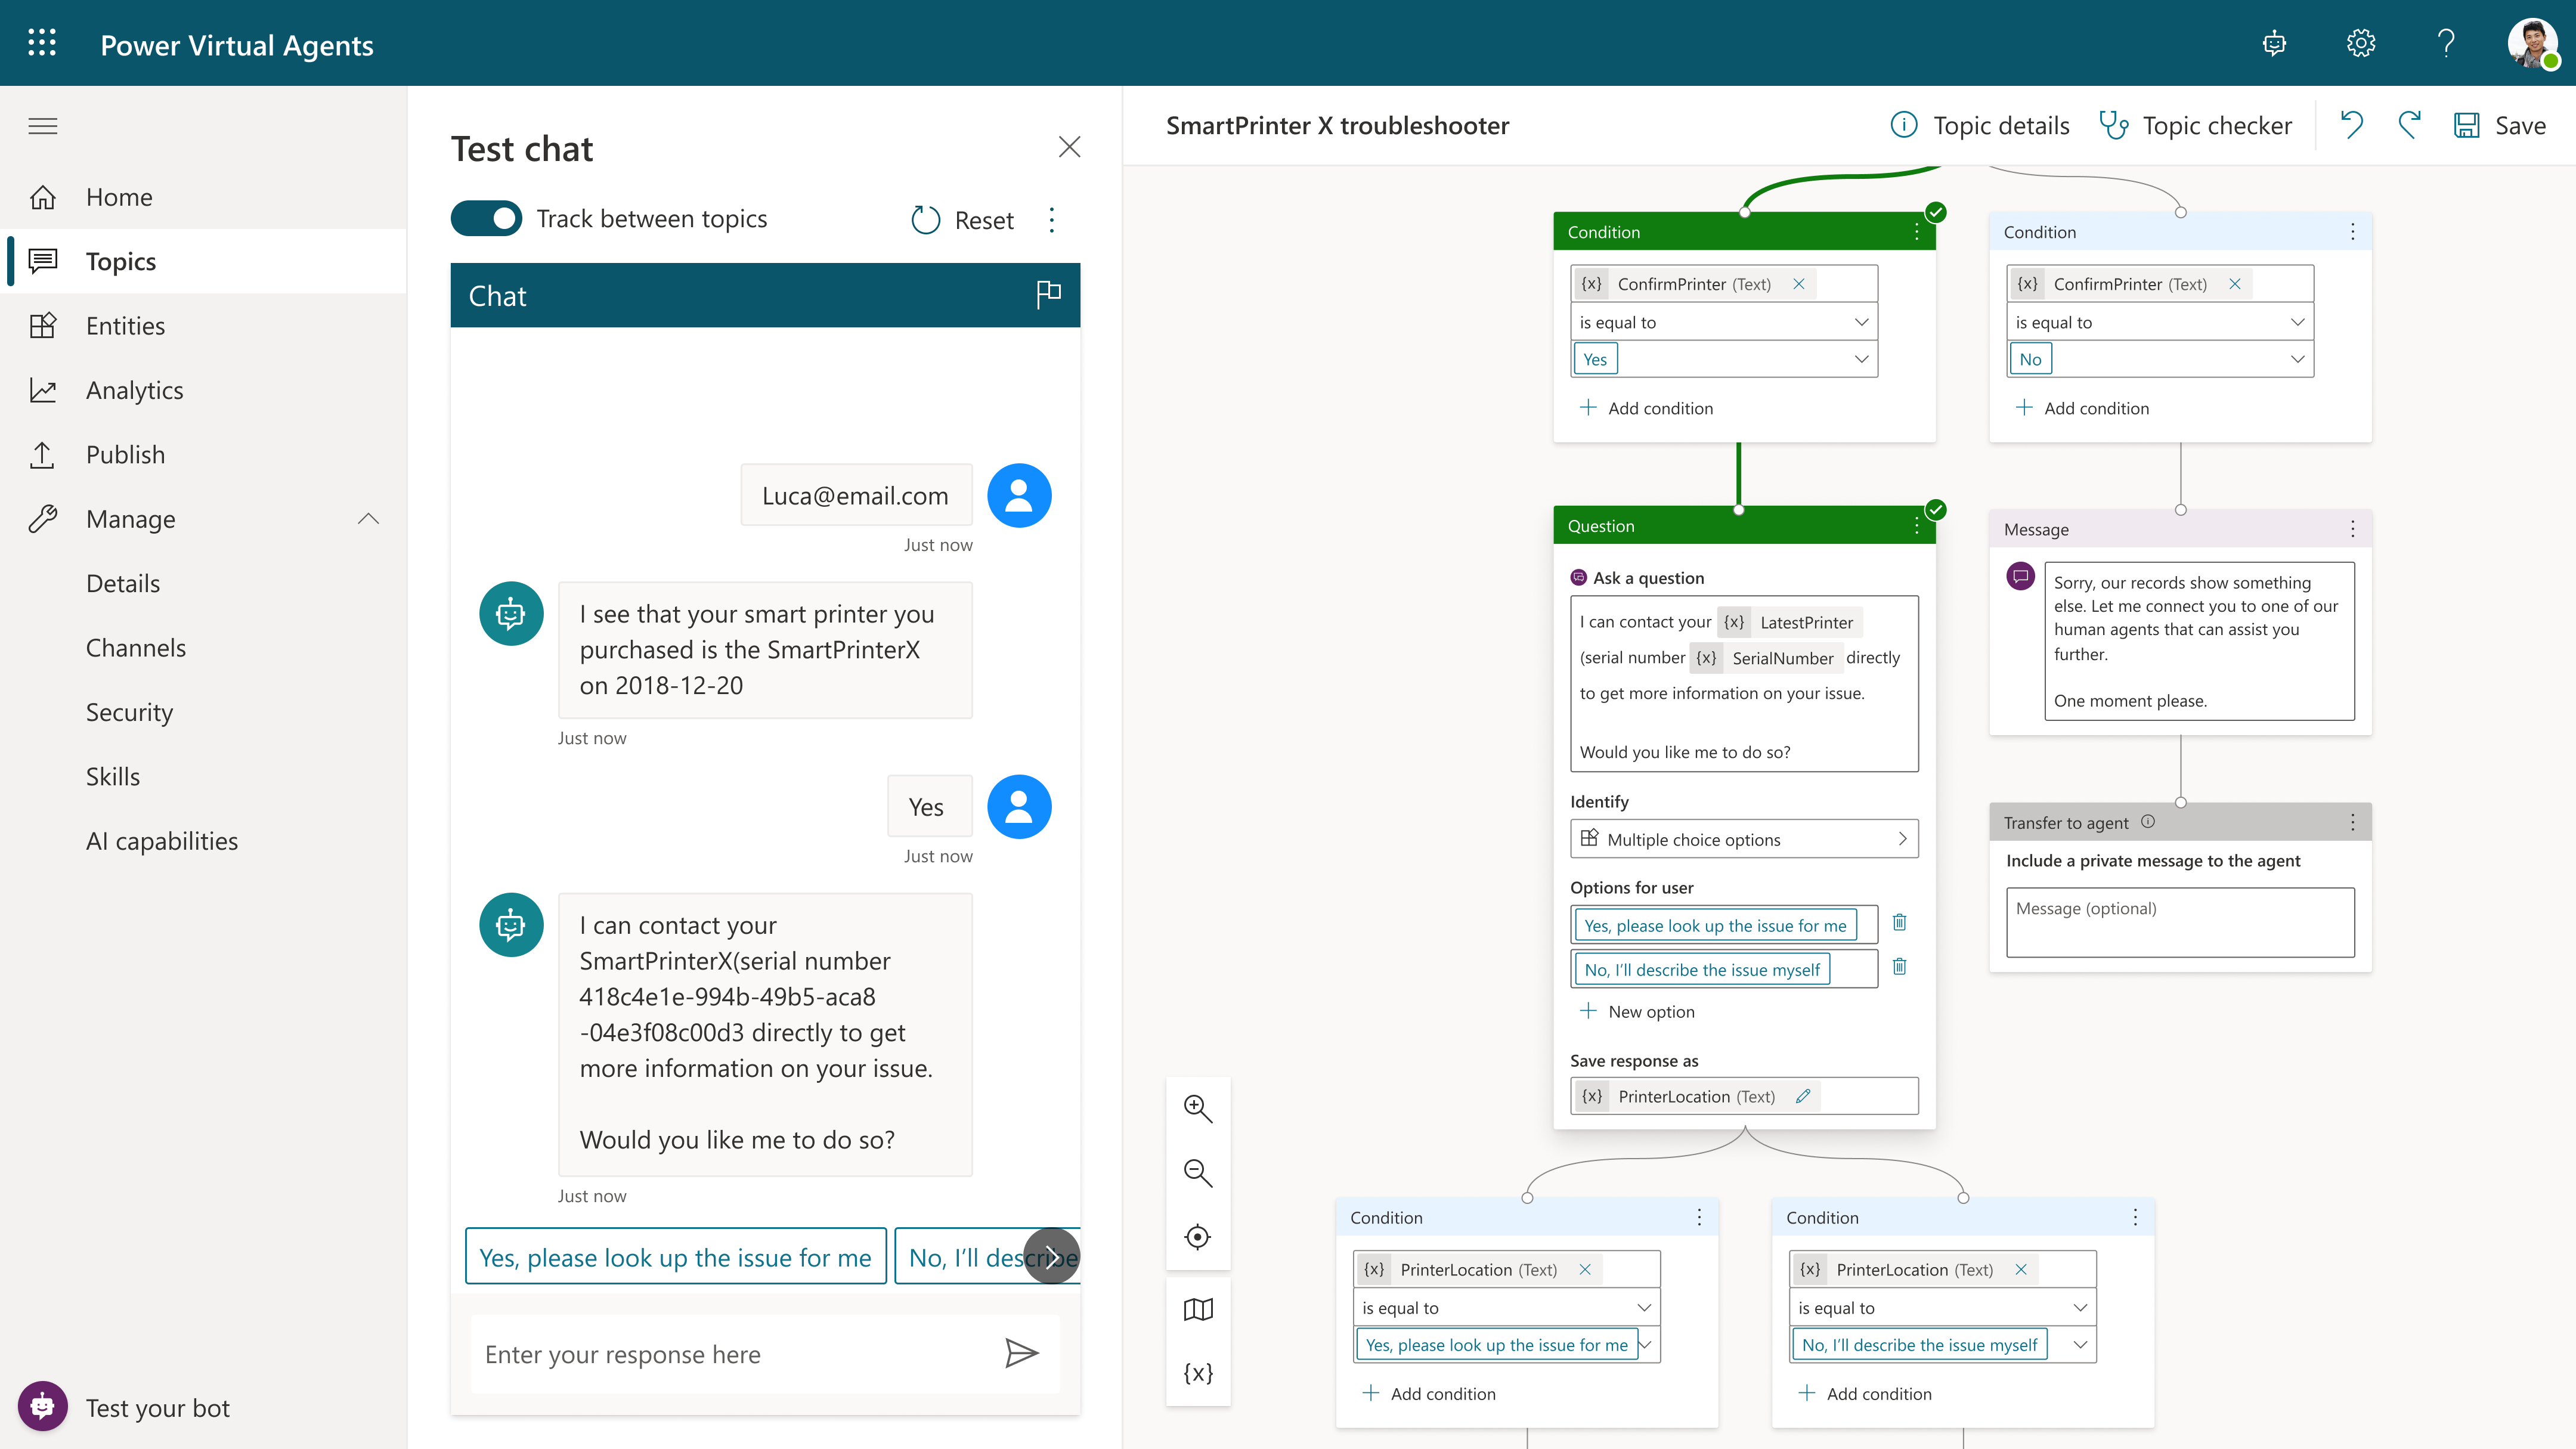This screenshot has height=1449, width=2576.
Task: Delete 'No, I'll describe the issue myself' option
Action: pyautogui.click(x=1899, y=967)
